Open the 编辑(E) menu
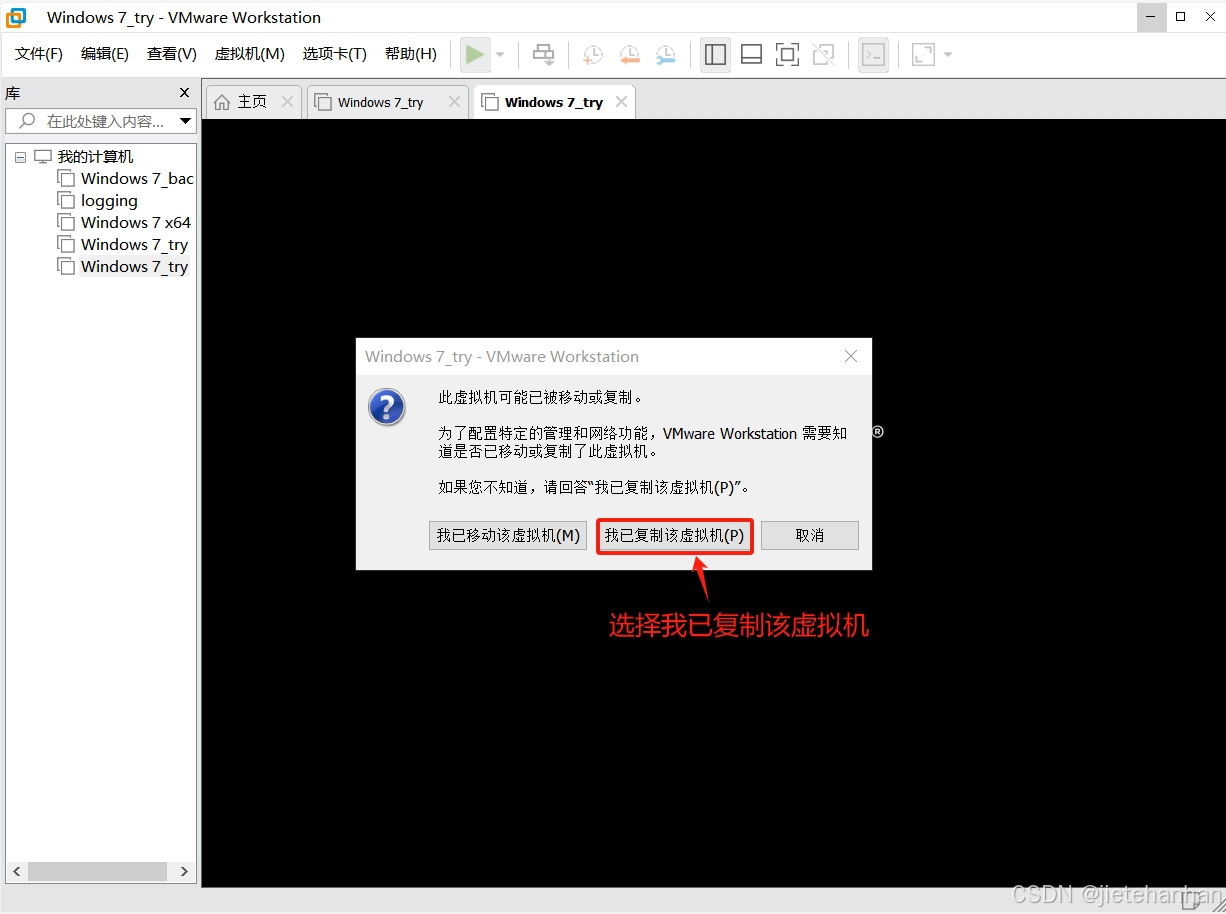 pos(105,54)
